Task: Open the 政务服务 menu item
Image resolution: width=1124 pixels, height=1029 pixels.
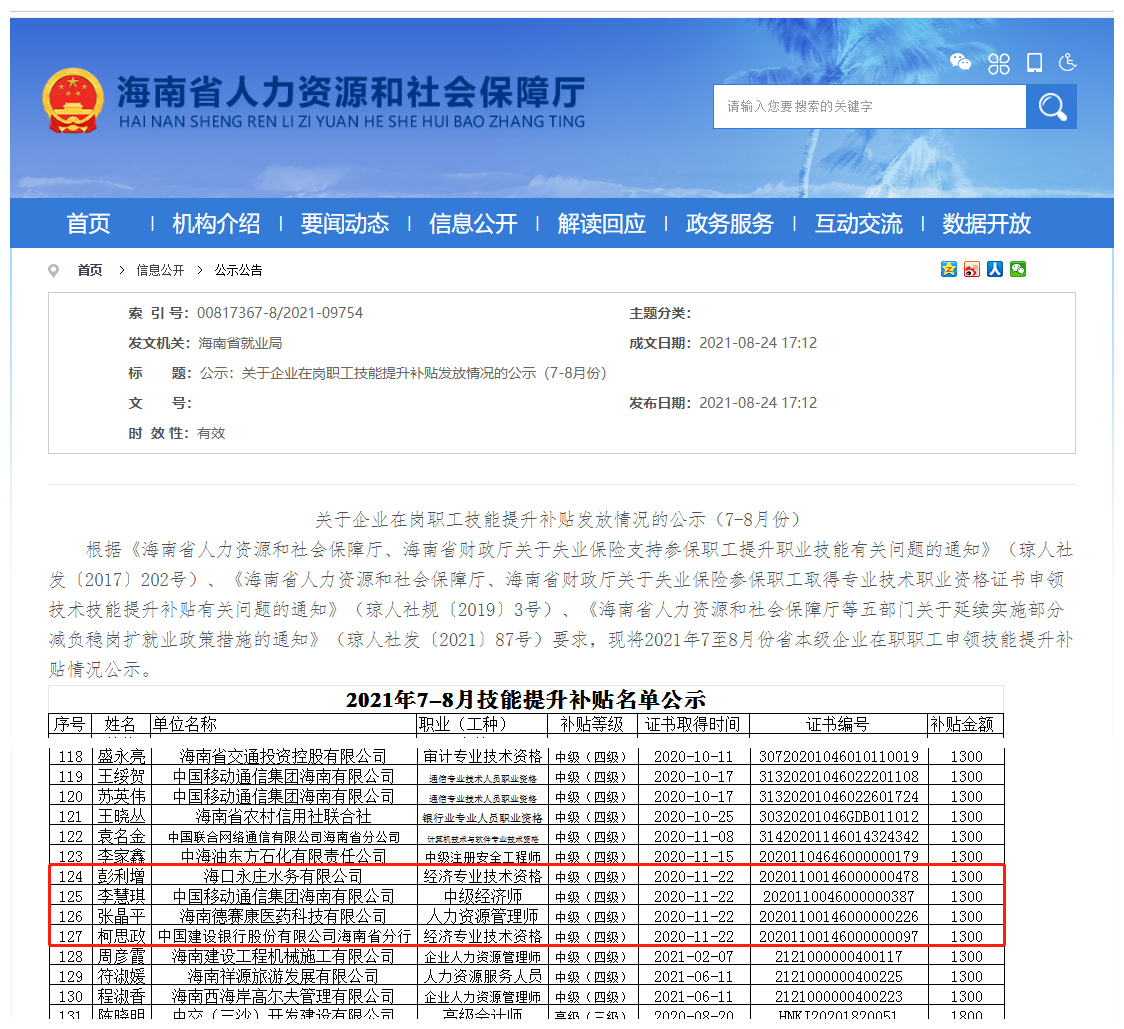Action: (729, 224)
